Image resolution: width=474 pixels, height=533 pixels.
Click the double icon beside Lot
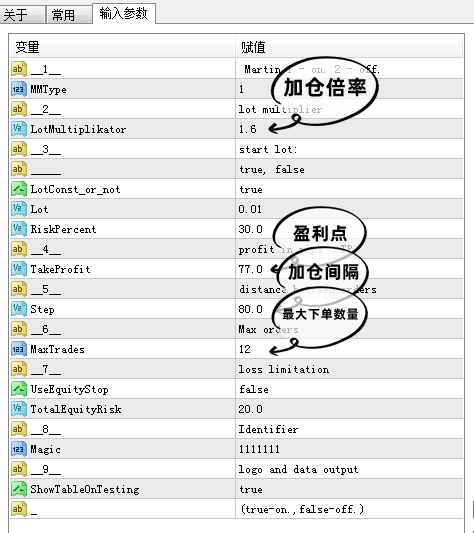19,209
